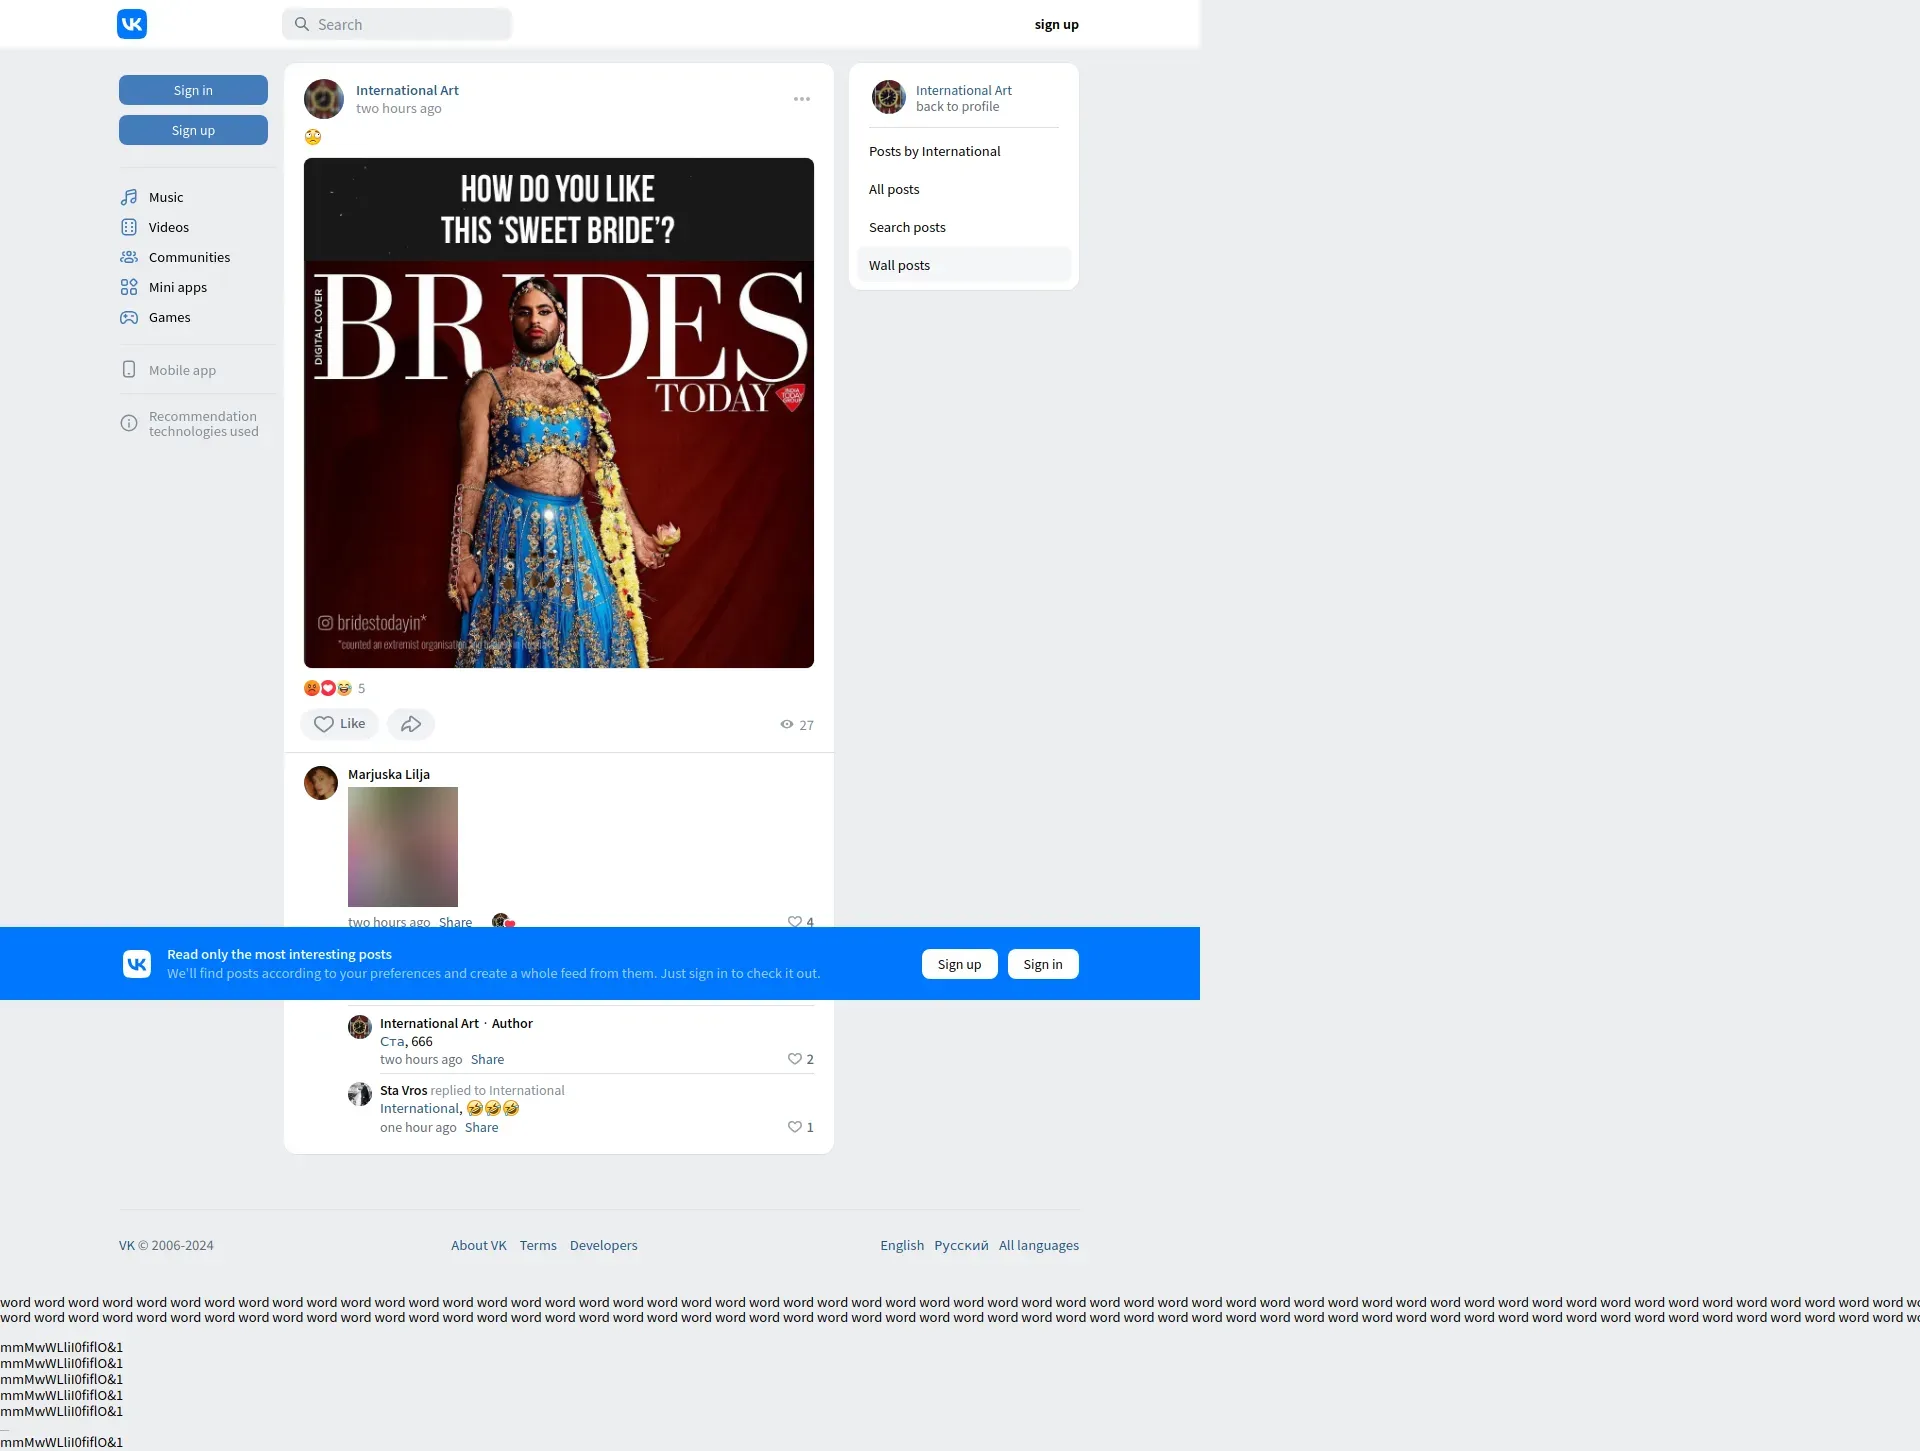Open the post's three-dot options menu
The image size is (1920, 1451).
[x=802, y=99]
